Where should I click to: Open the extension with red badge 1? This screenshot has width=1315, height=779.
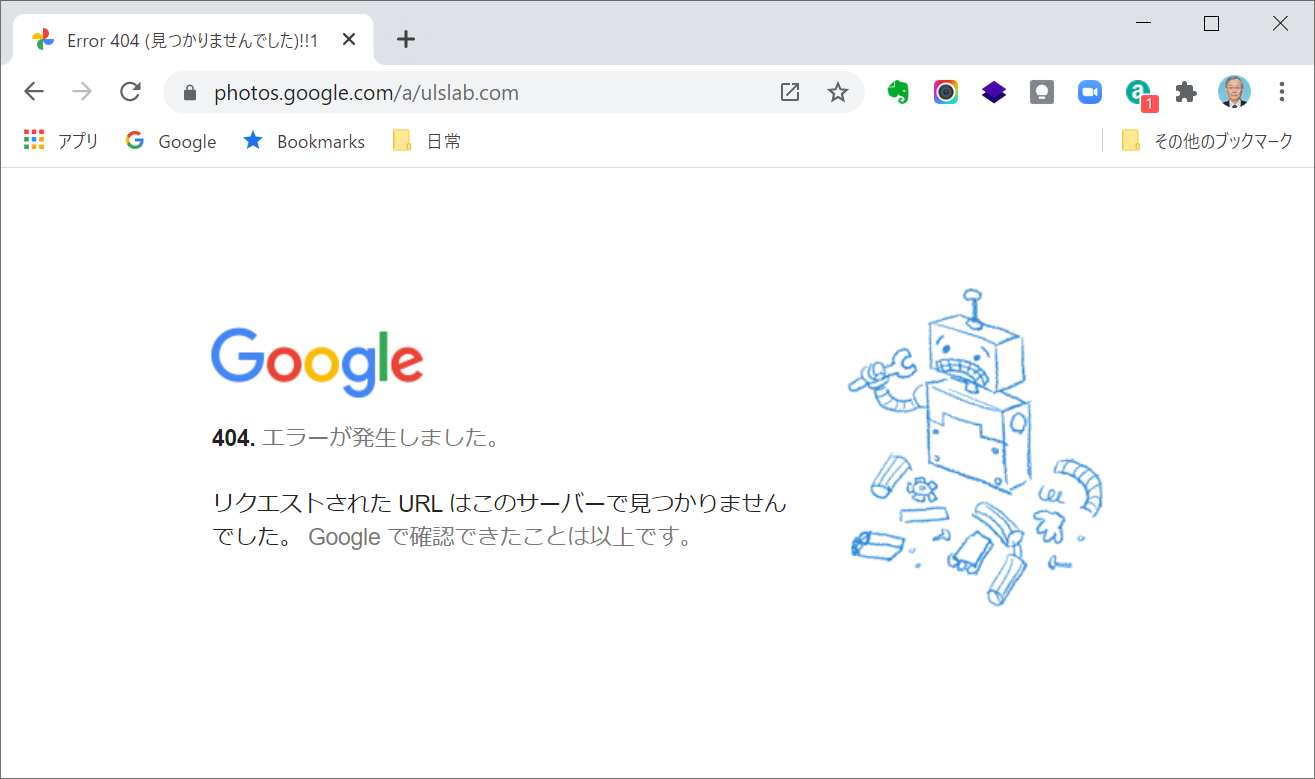1138,93
